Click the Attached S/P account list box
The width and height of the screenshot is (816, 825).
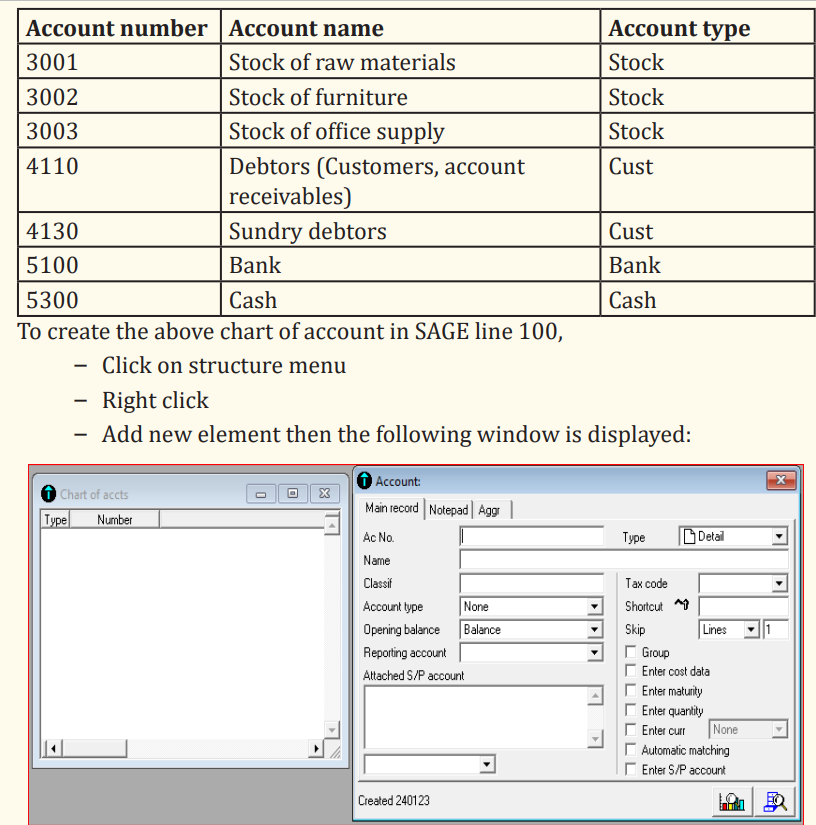click(x=476, y=717)
